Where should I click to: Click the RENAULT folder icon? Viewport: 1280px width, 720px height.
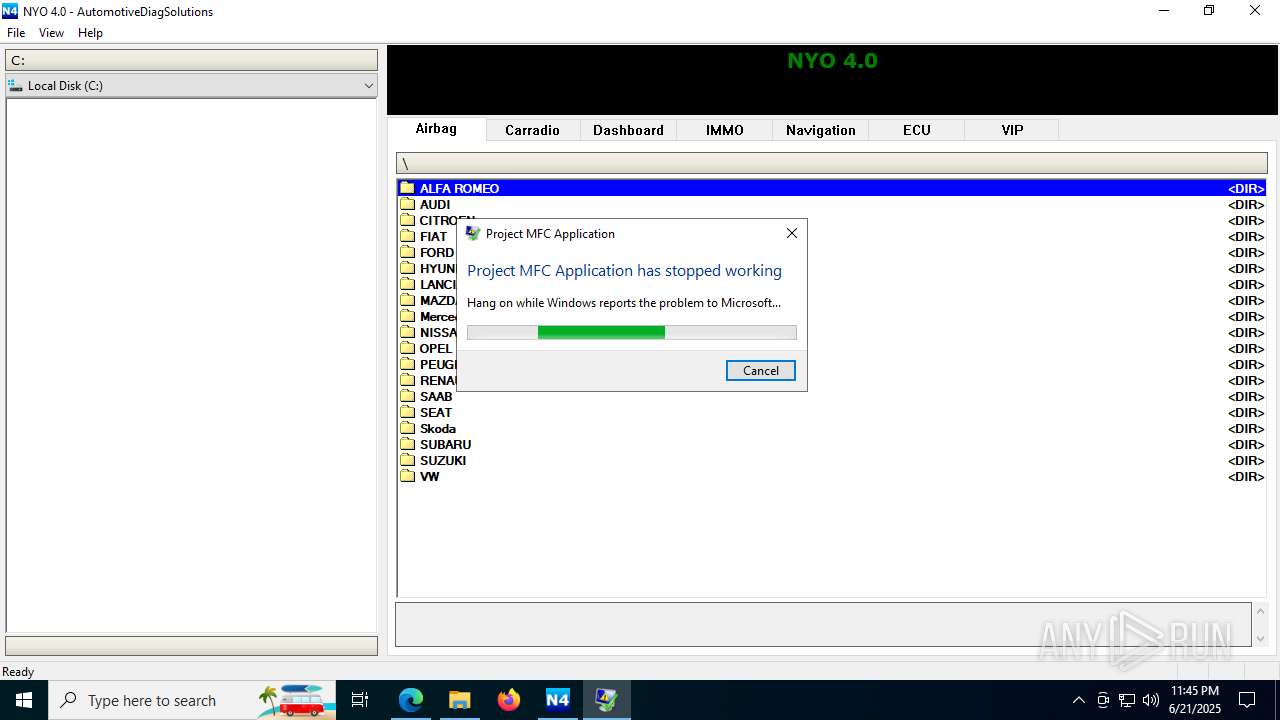pos(407,380)
